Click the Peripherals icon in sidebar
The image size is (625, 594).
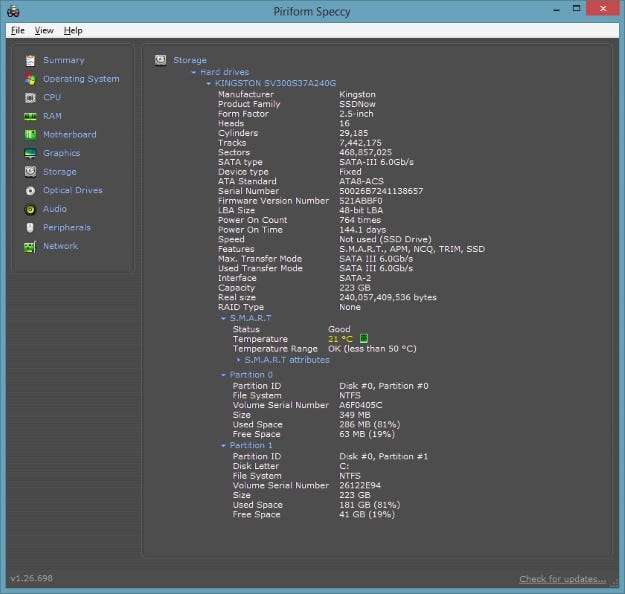(x=30, y=227)
